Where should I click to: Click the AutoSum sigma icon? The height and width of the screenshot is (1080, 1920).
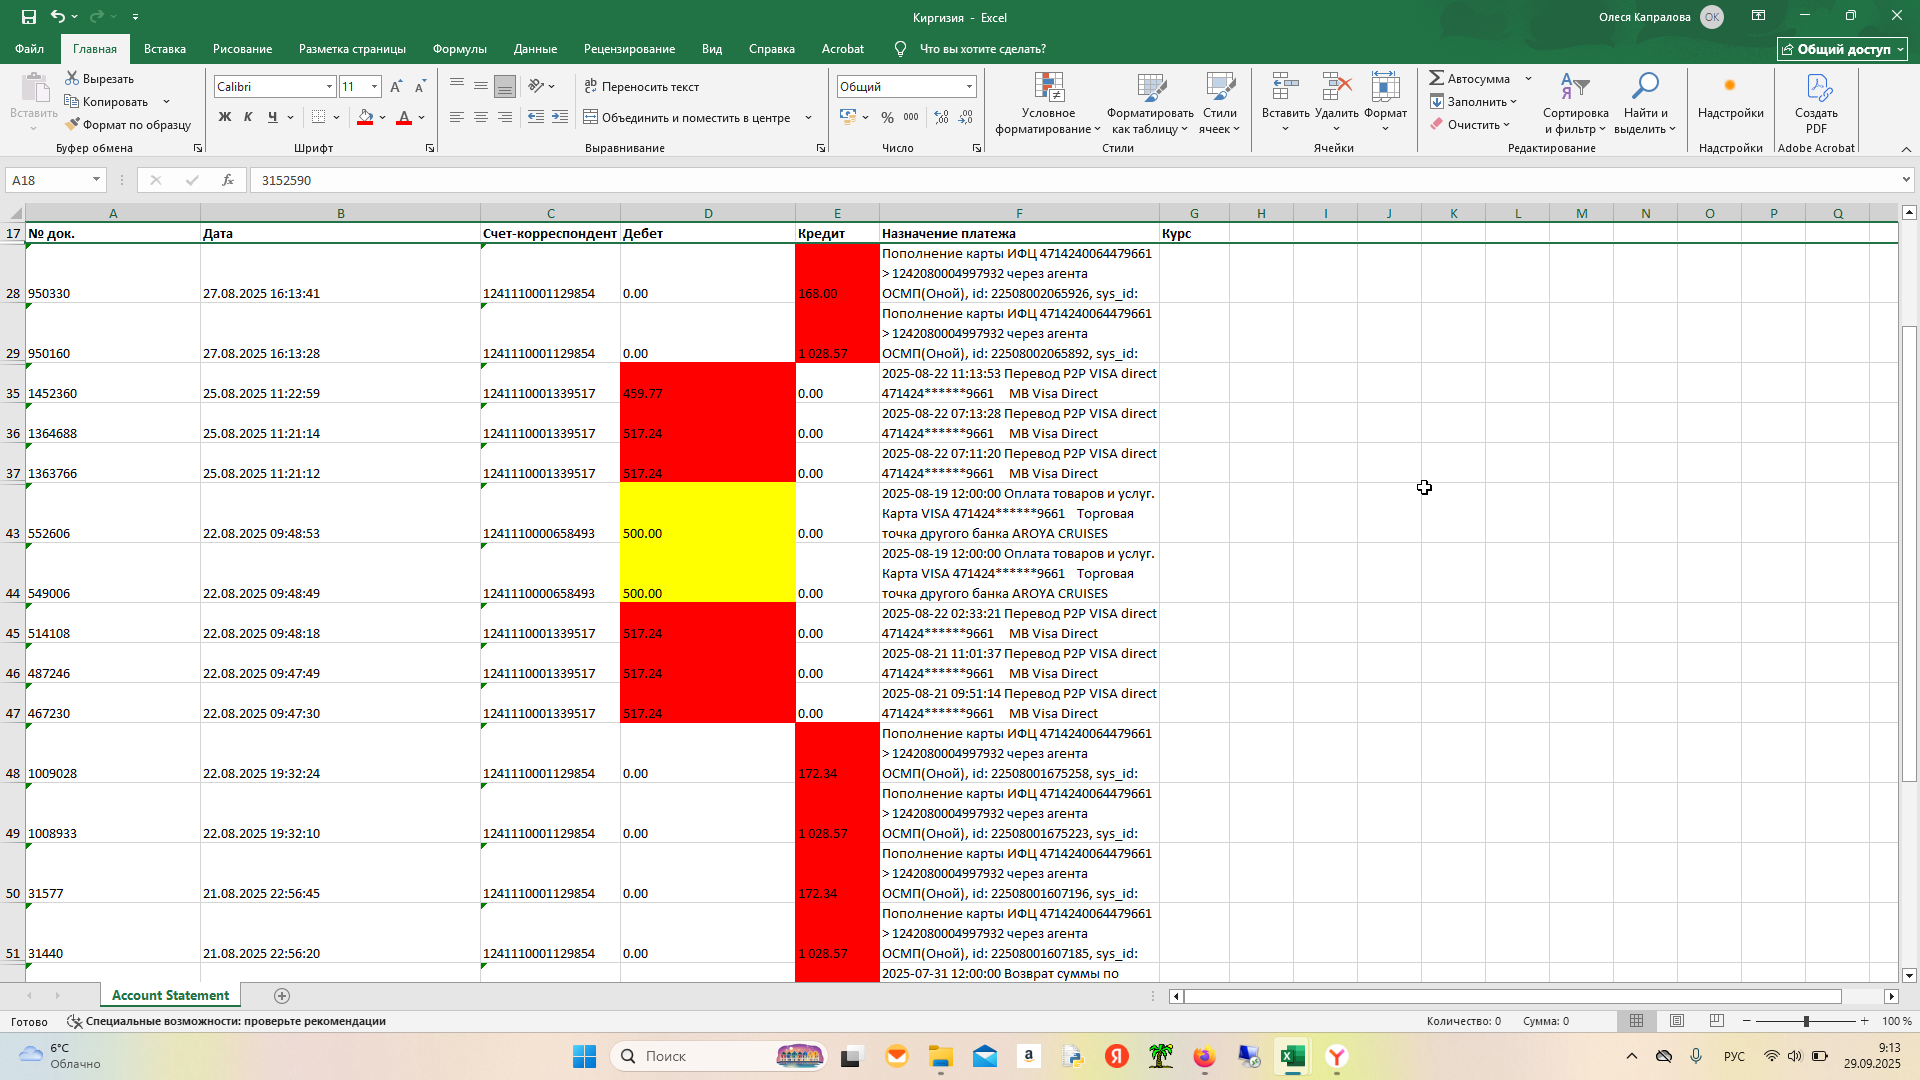pyautogui.click(x=1436, y=78)
